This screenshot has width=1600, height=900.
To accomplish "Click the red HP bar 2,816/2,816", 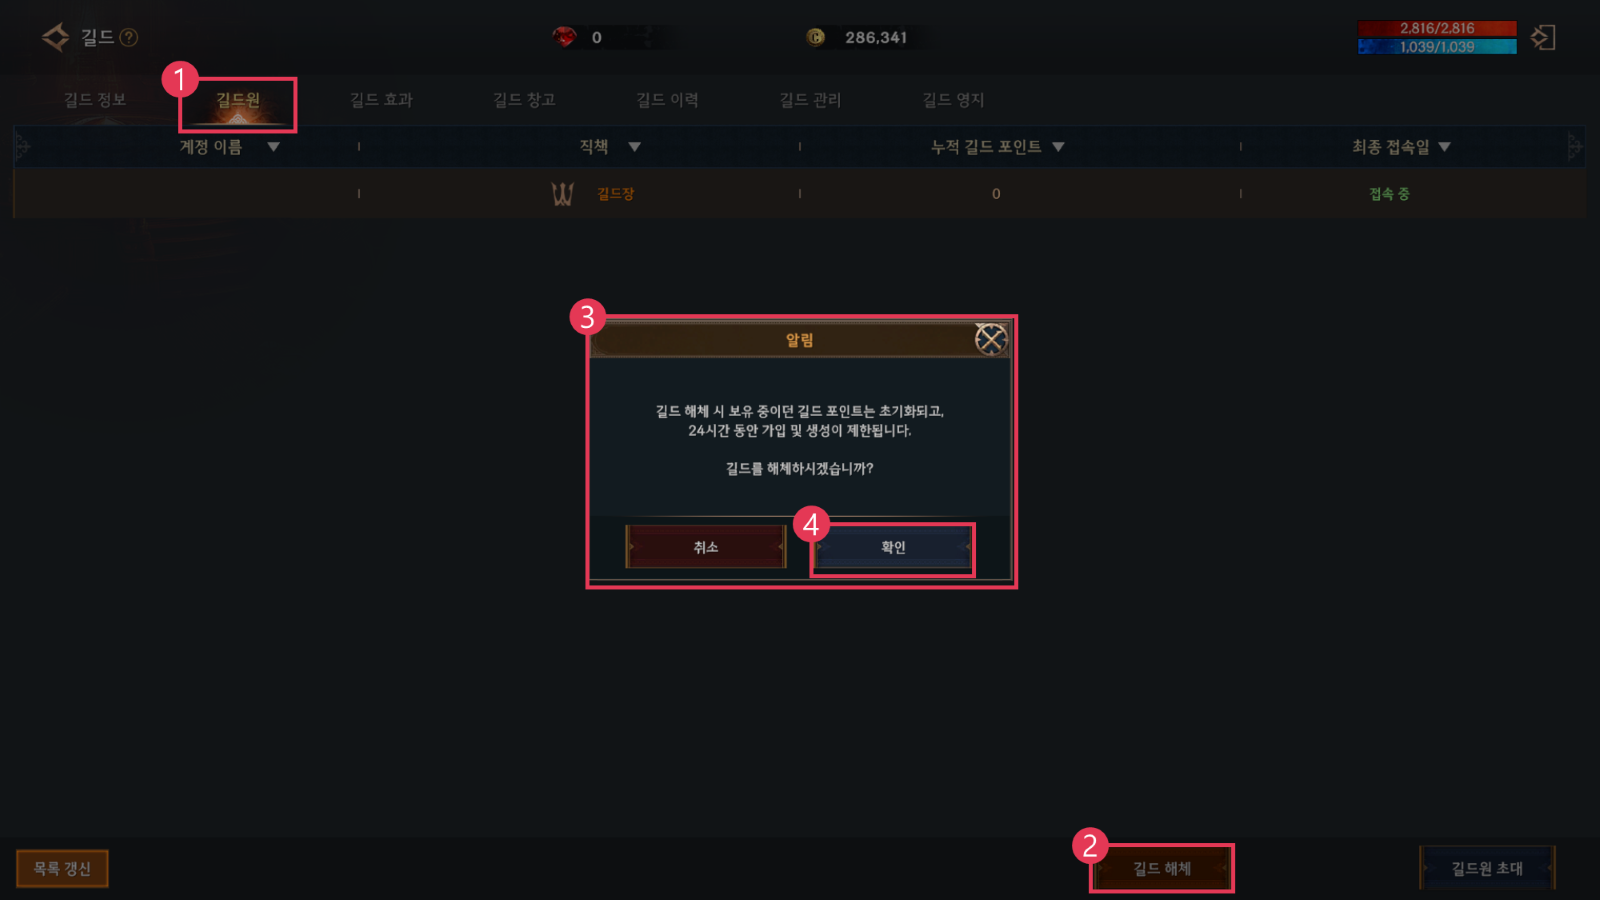I will tap(1437, 28).
